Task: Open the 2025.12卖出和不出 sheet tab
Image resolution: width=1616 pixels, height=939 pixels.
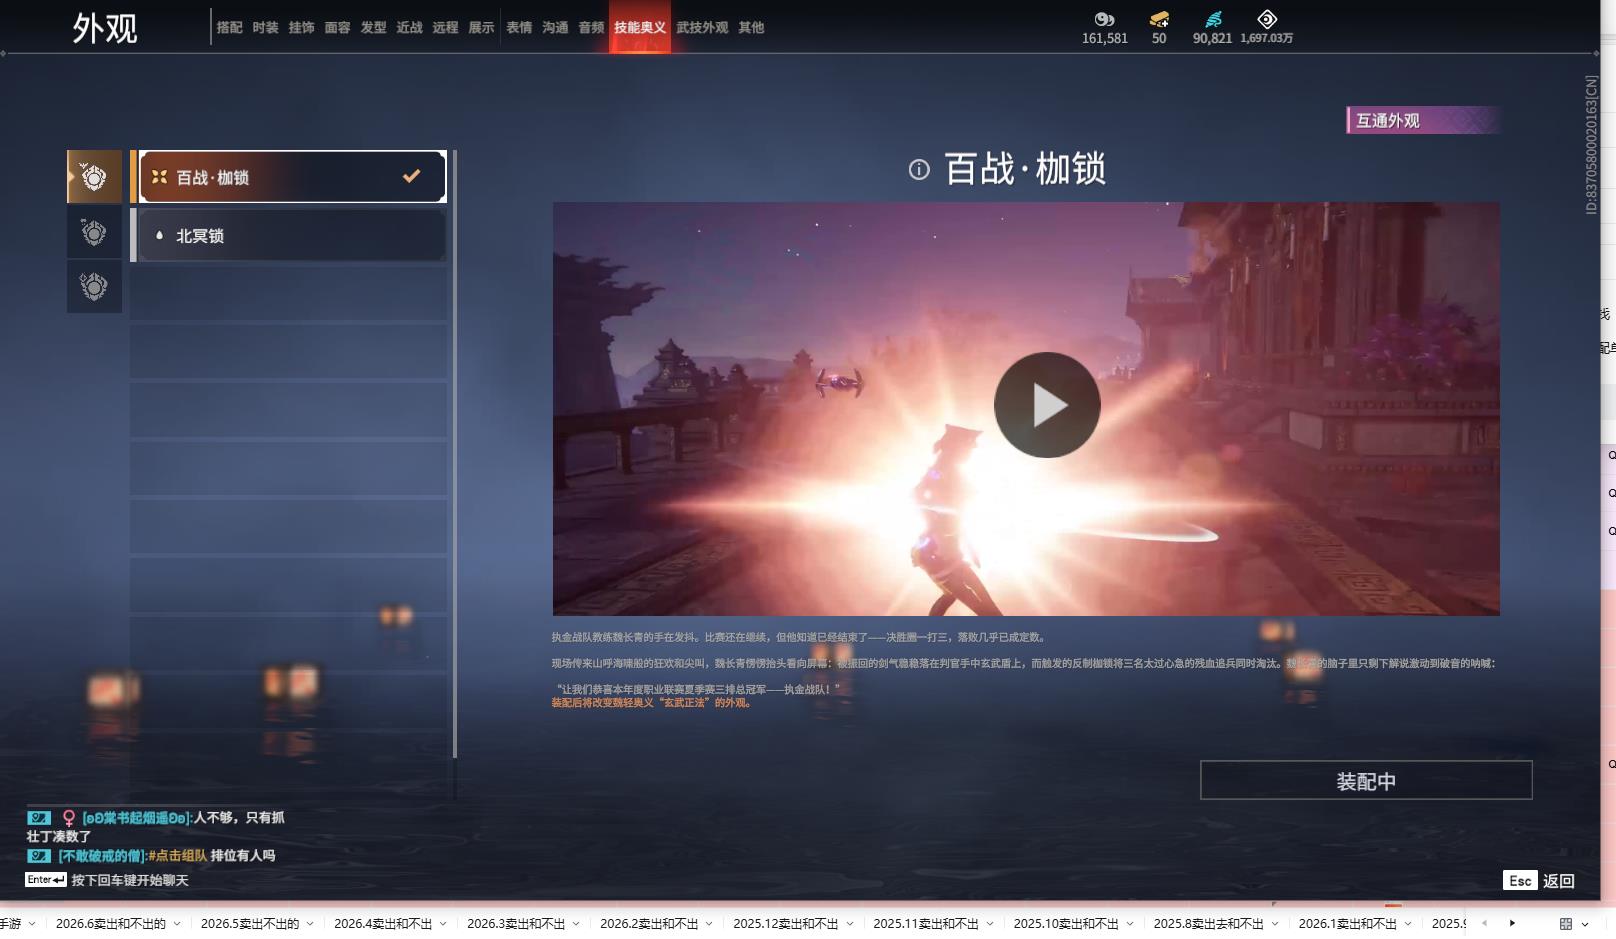Action: coord(785,923)
